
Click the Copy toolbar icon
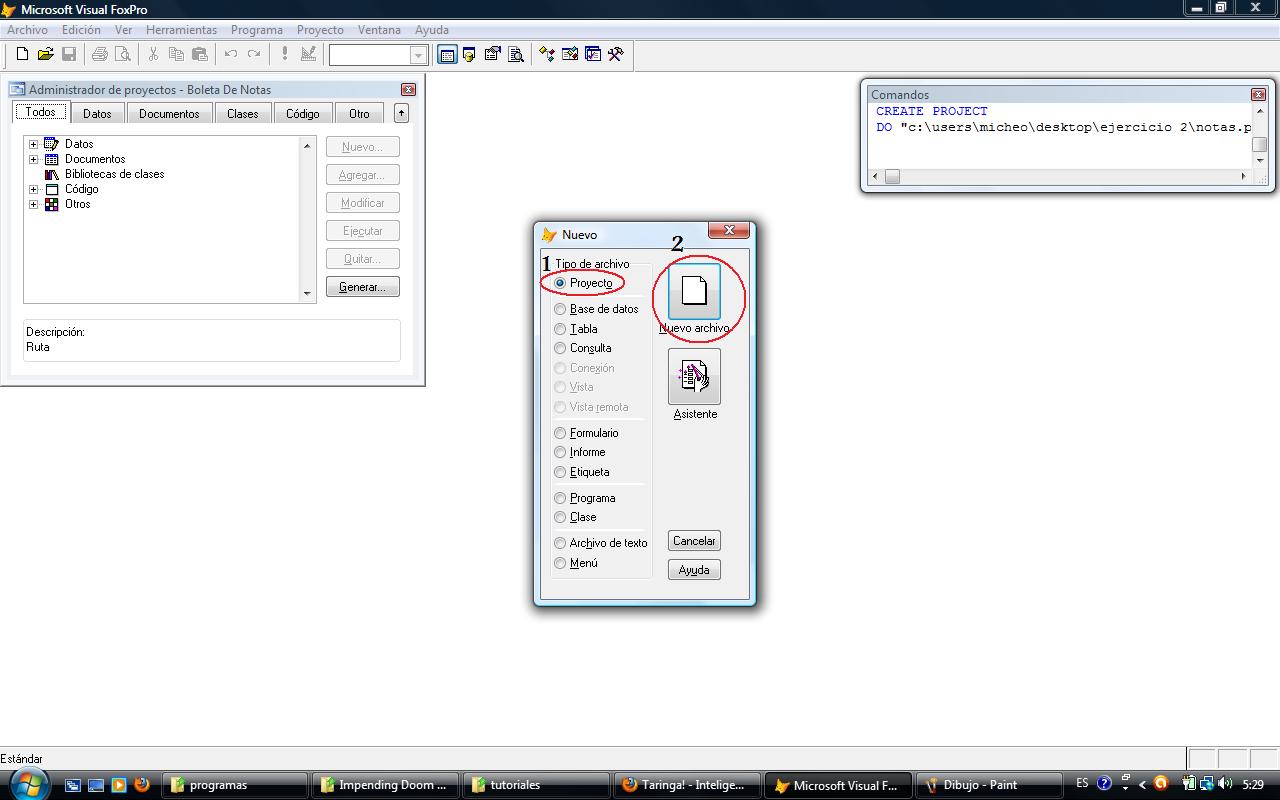click(x=176, y=54)
